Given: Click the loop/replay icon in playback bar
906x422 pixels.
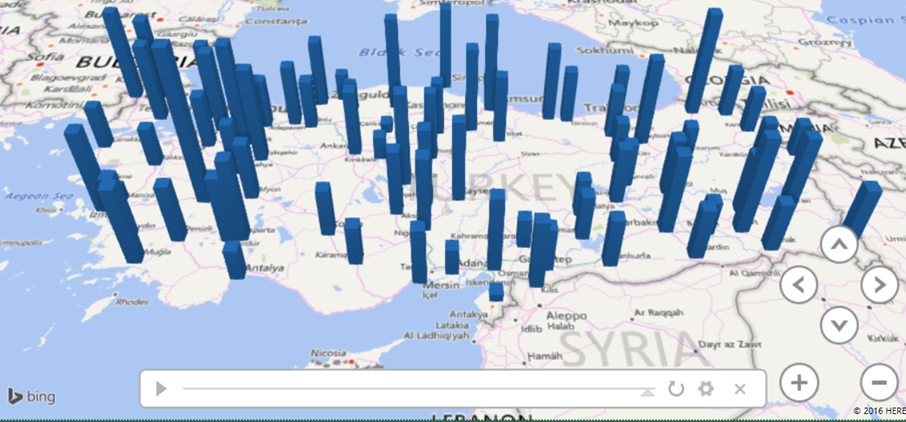Looking at the screenshot, I should click(x=676, y=389).
